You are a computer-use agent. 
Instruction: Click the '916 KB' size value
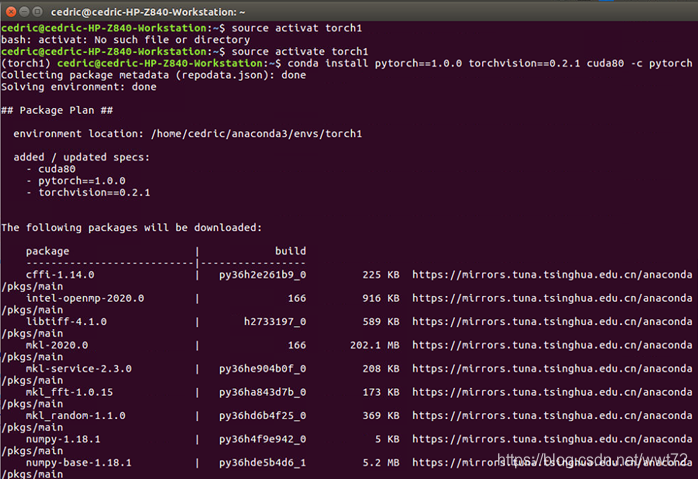point(381,298)
